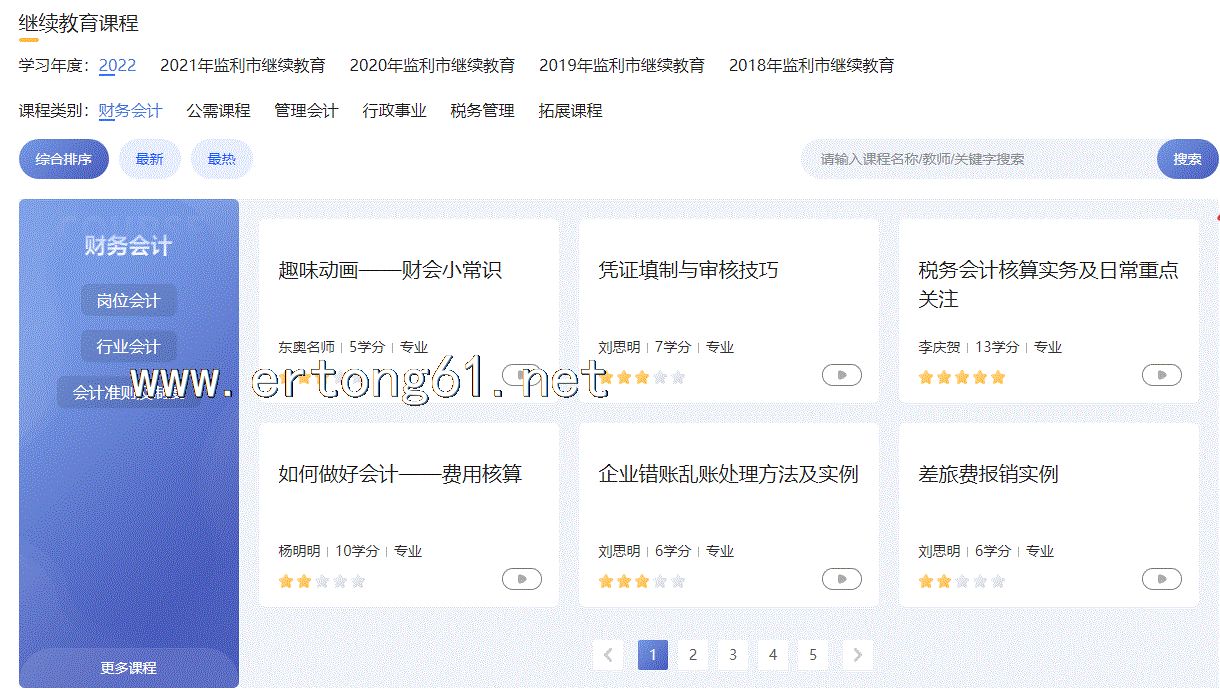Select the 综合排序 sort option

(64, 159)
